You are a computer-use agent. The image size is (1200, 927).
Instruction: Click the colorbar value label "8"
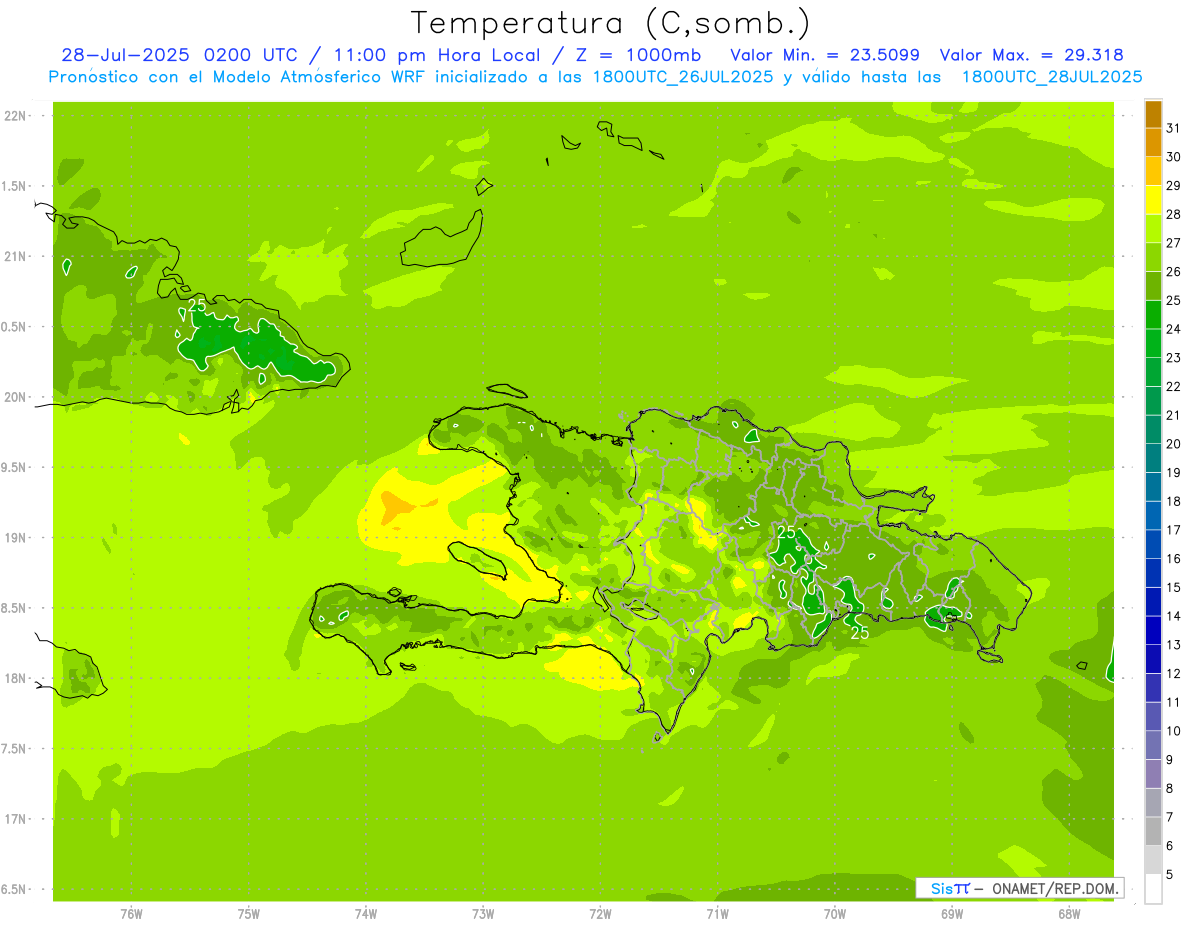click(1170, 788)
